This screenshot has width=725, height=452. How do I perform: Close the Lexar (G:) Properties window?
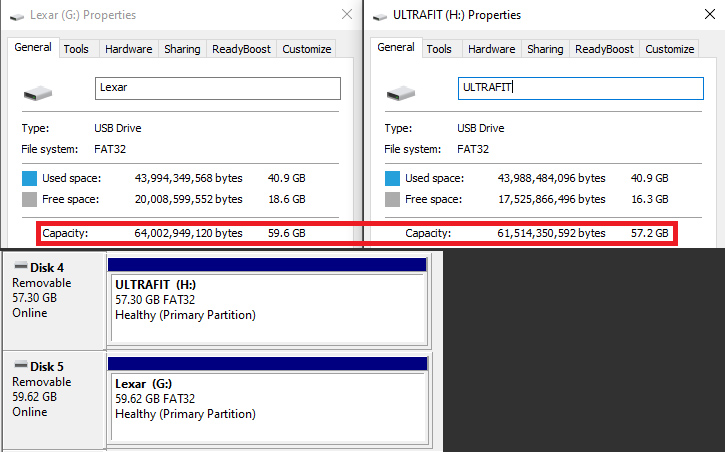tap(347, 14)
